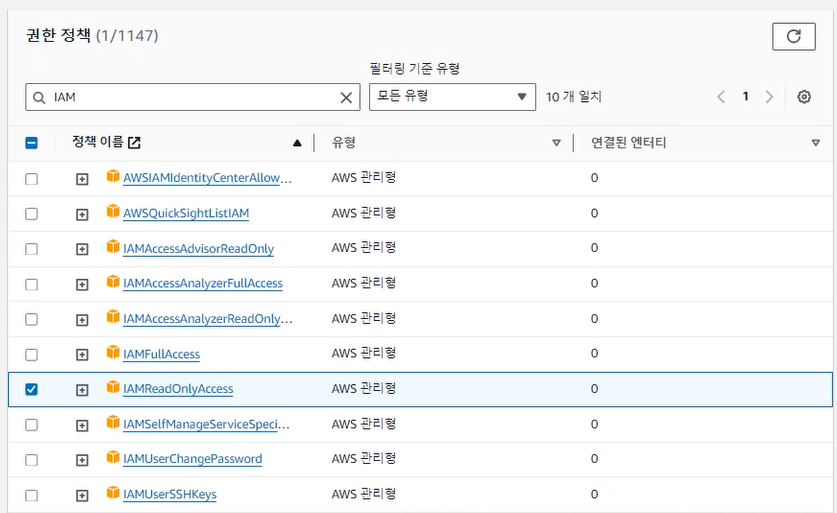Select page number 1

[x=745, y=97]
